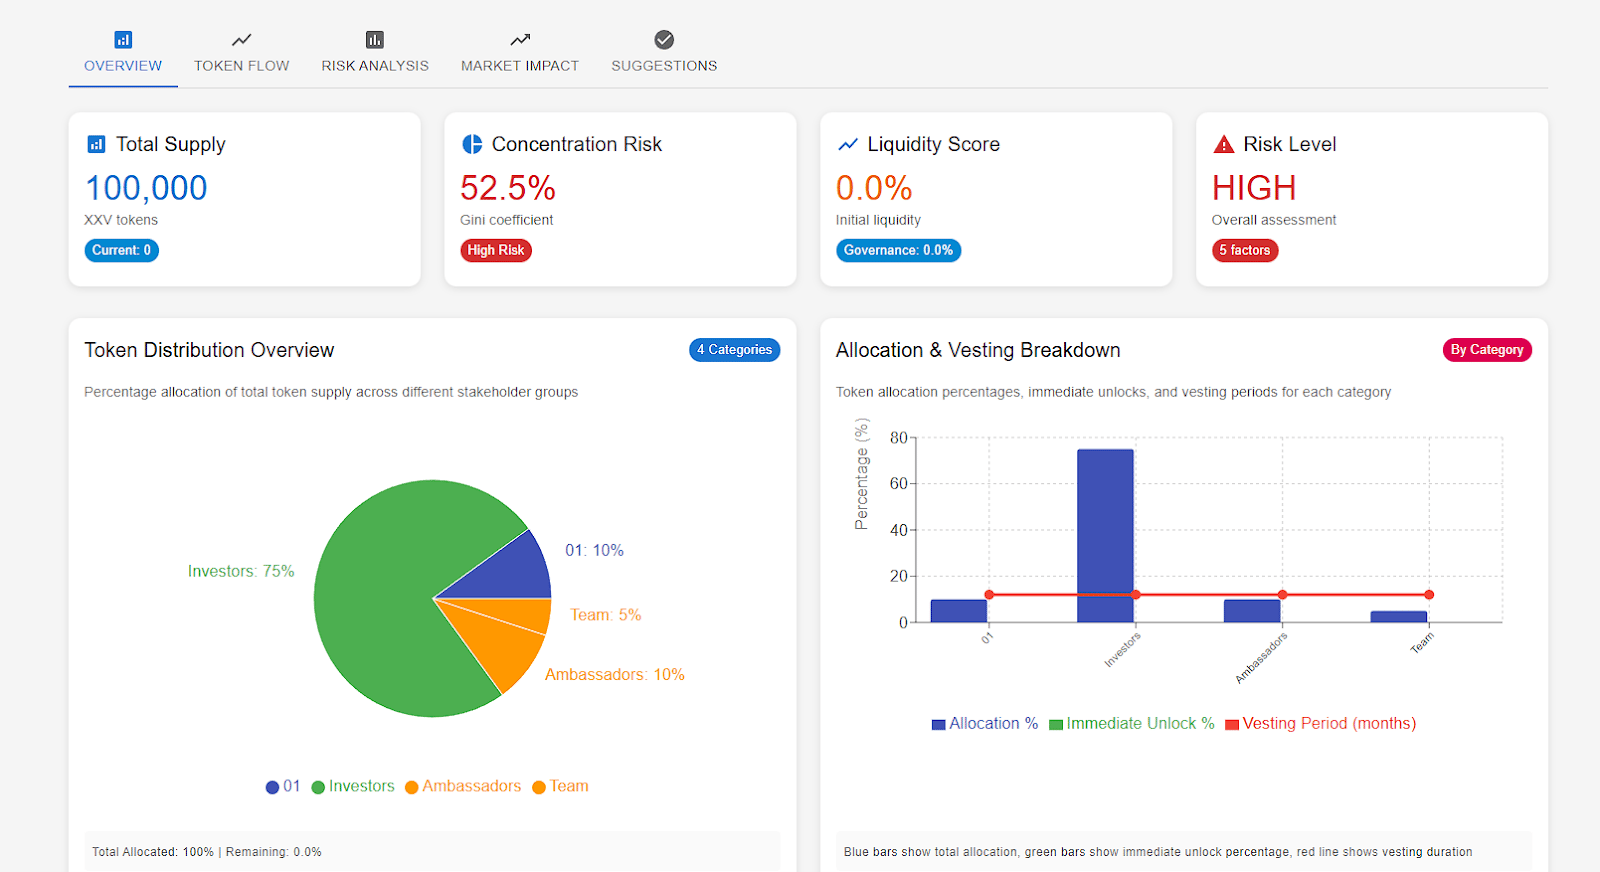
Task: Click the Market Impact trending arrow icon
Action: tap(520, 40)
